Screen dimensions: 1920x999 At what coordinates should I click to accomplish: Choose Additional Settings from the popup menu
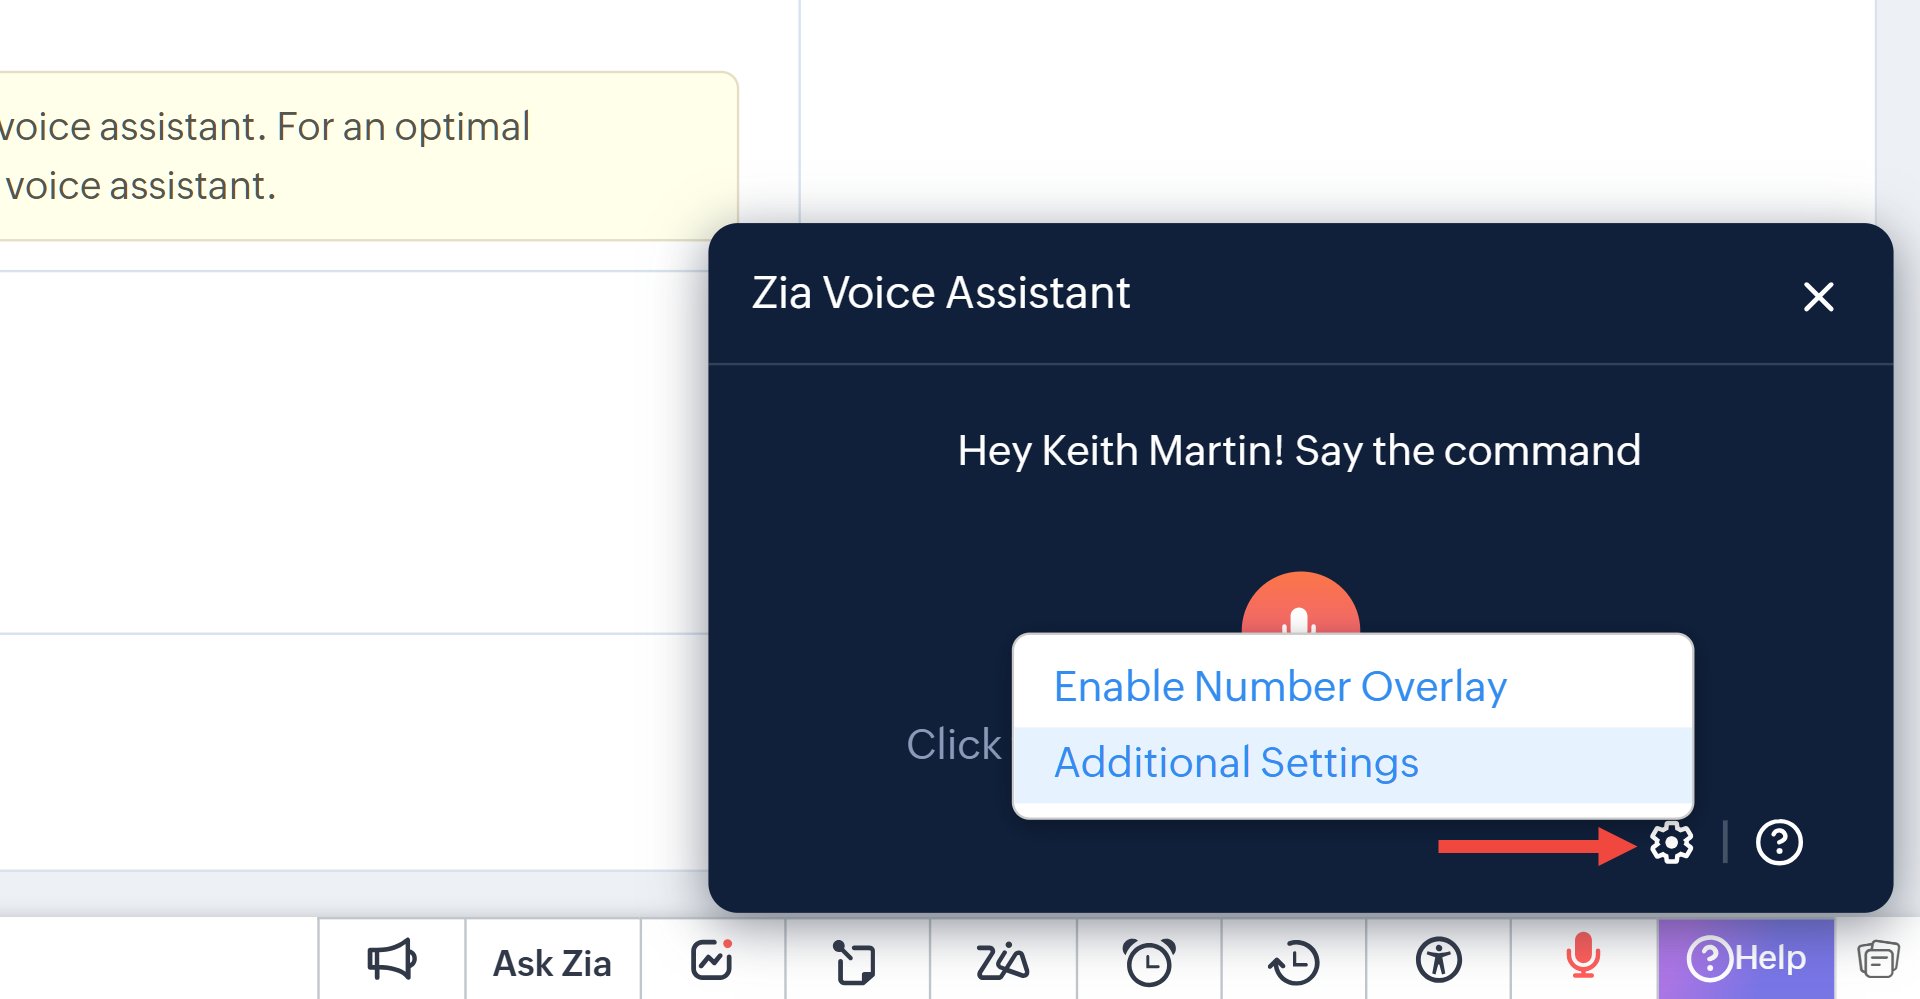click(x=1236, y=763)
